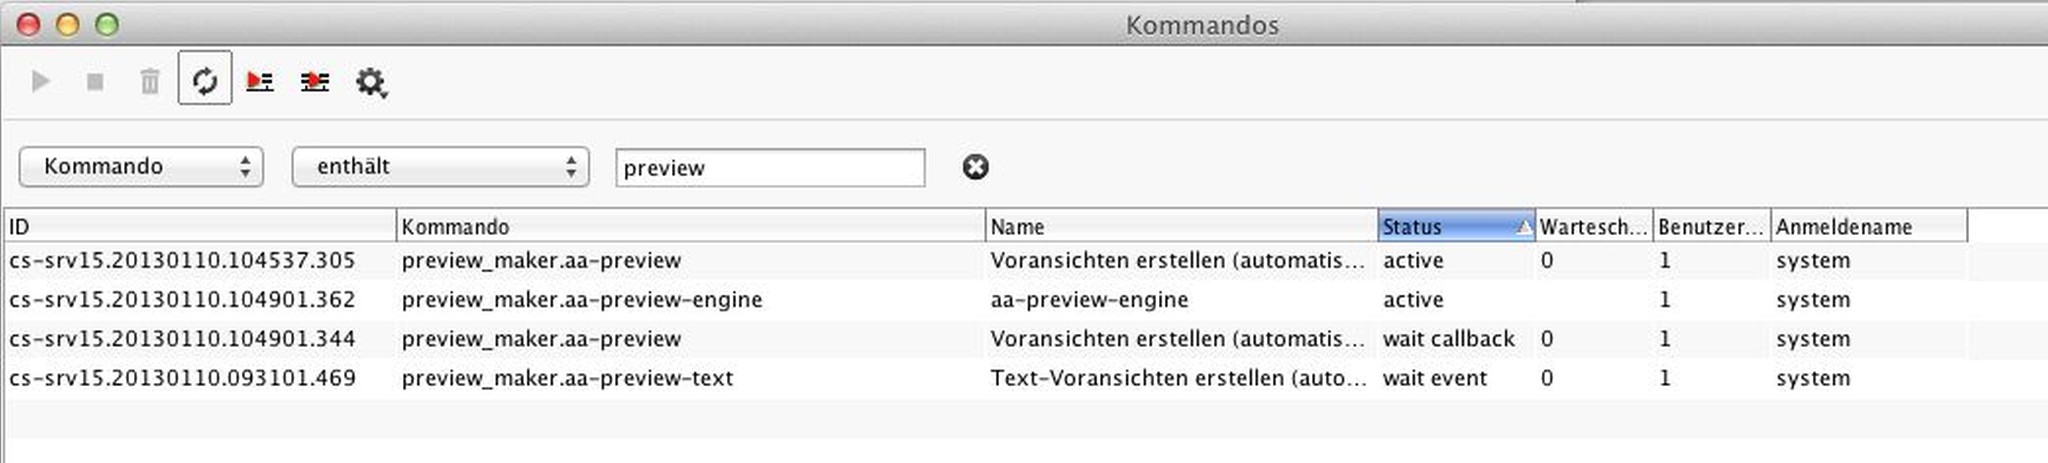Click the first red arrow list icon

(x=260, y=81)
